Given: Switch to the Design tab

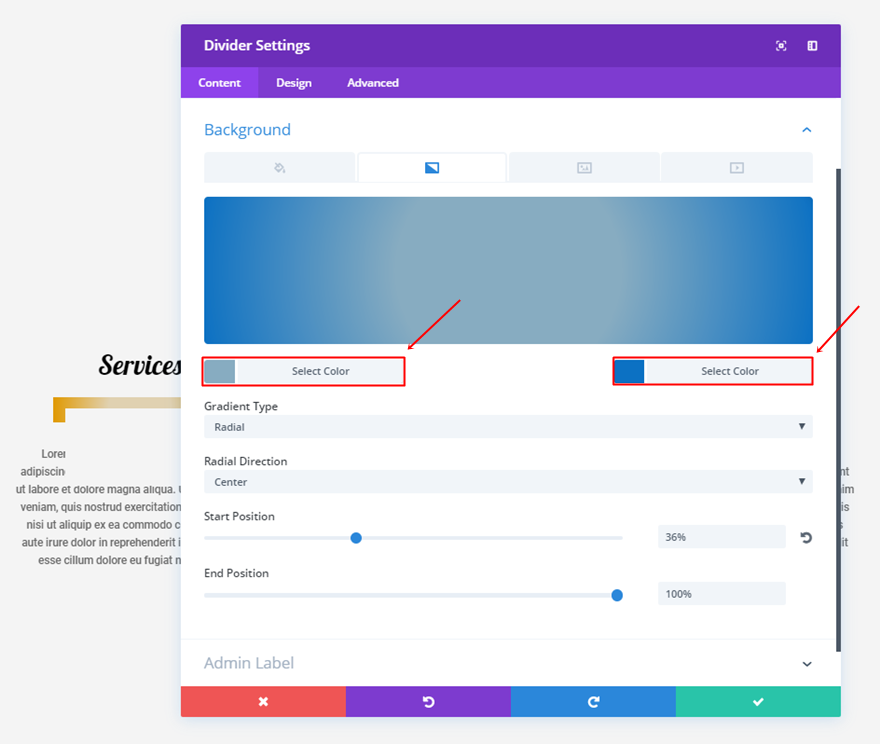Looking at the screenshot, I should (294, 82).
